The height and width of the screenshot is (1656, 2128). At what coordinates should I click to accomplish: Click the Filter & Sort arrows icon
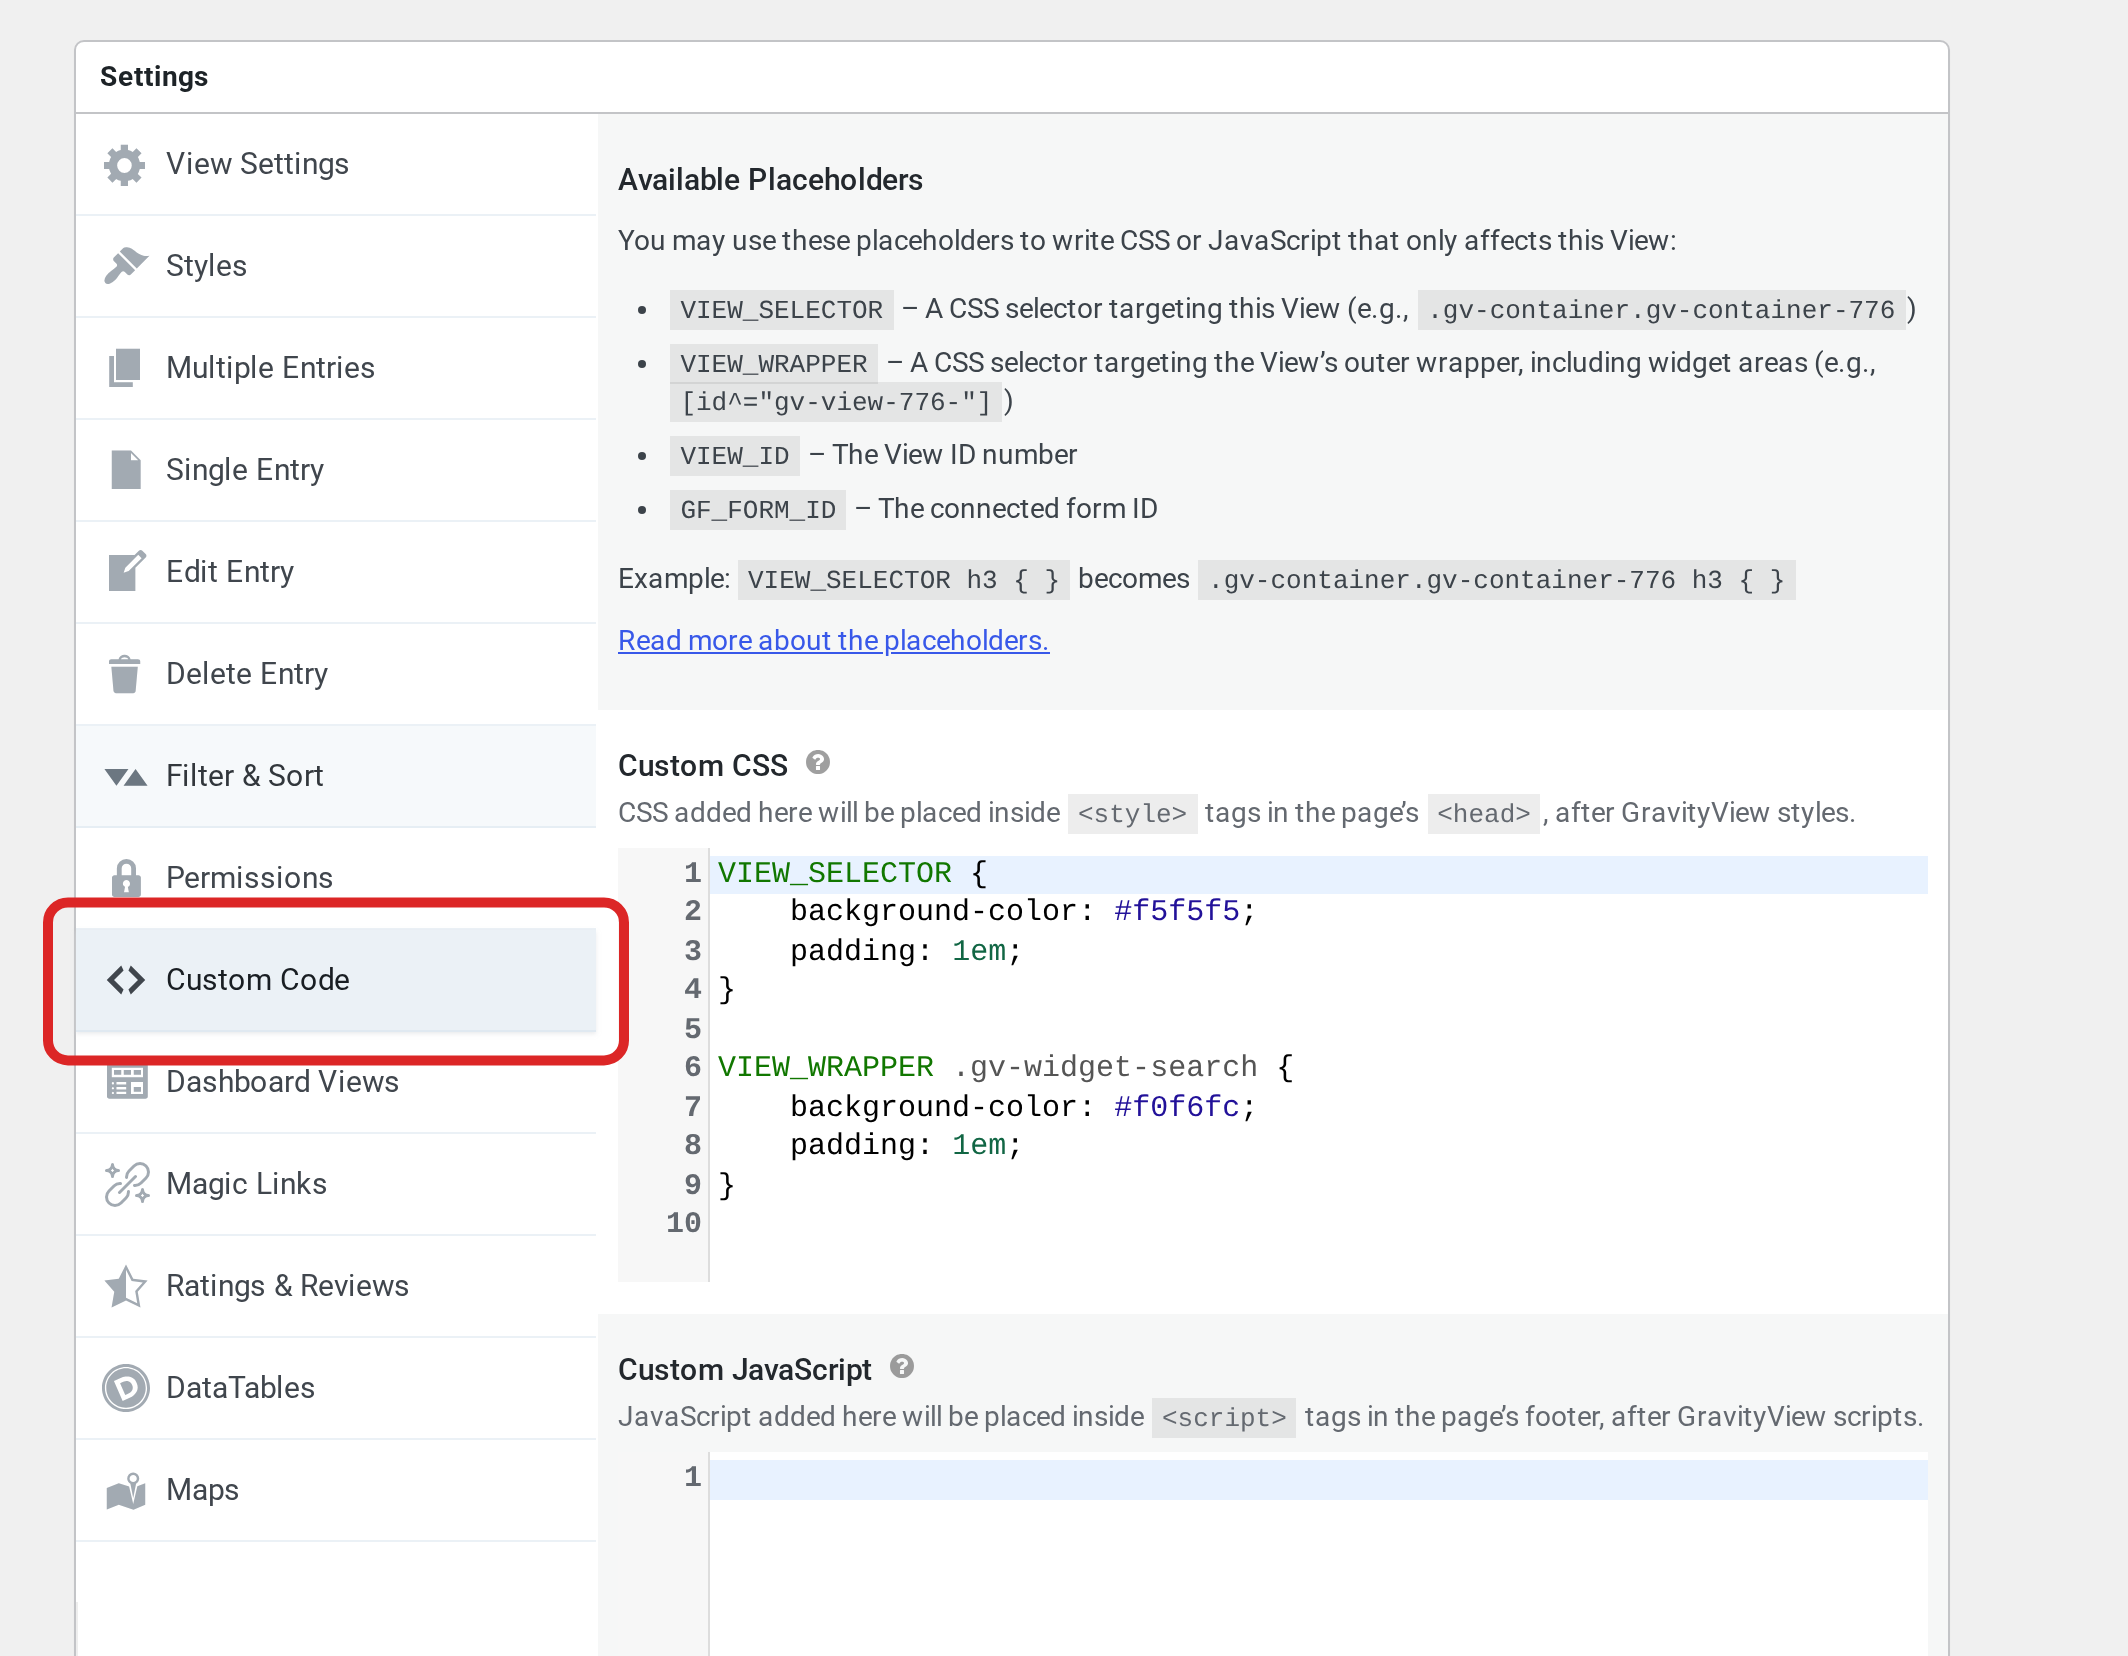pos(126,777)
